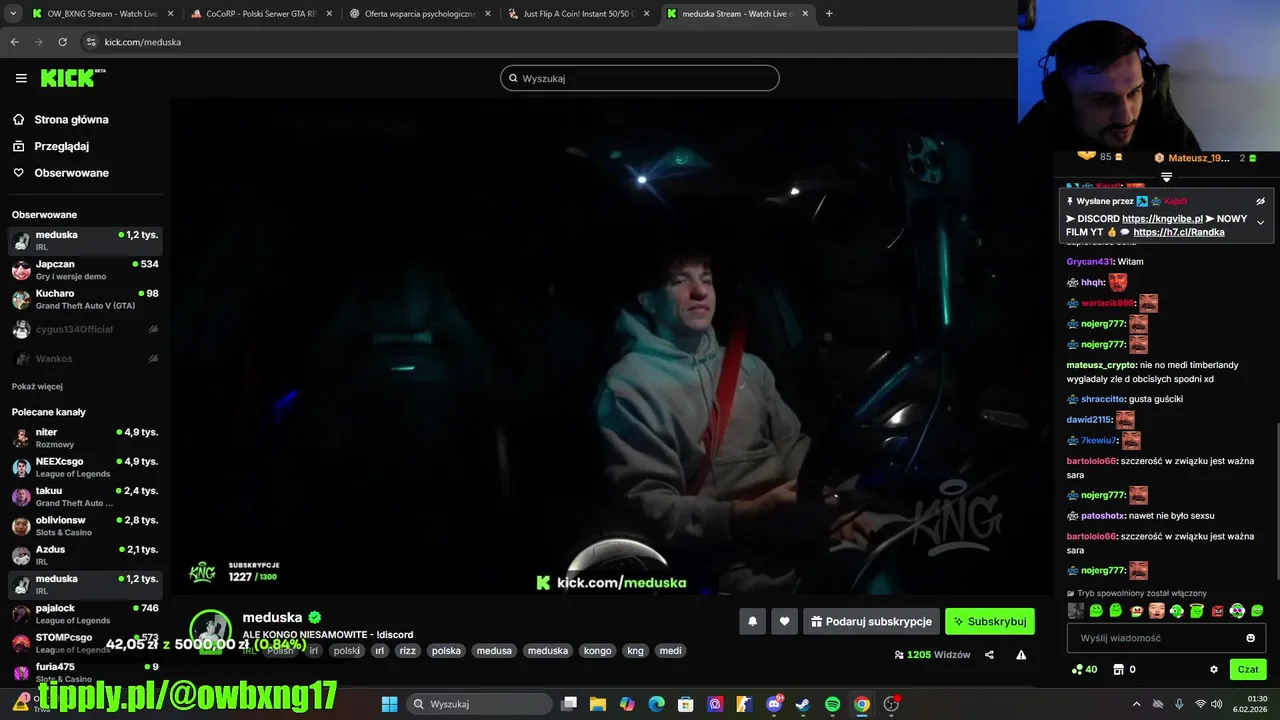Open Microsoft Edge from the taskbar
The width and height of the screenshot is (1280, 720).
click(x=656, y=704)
